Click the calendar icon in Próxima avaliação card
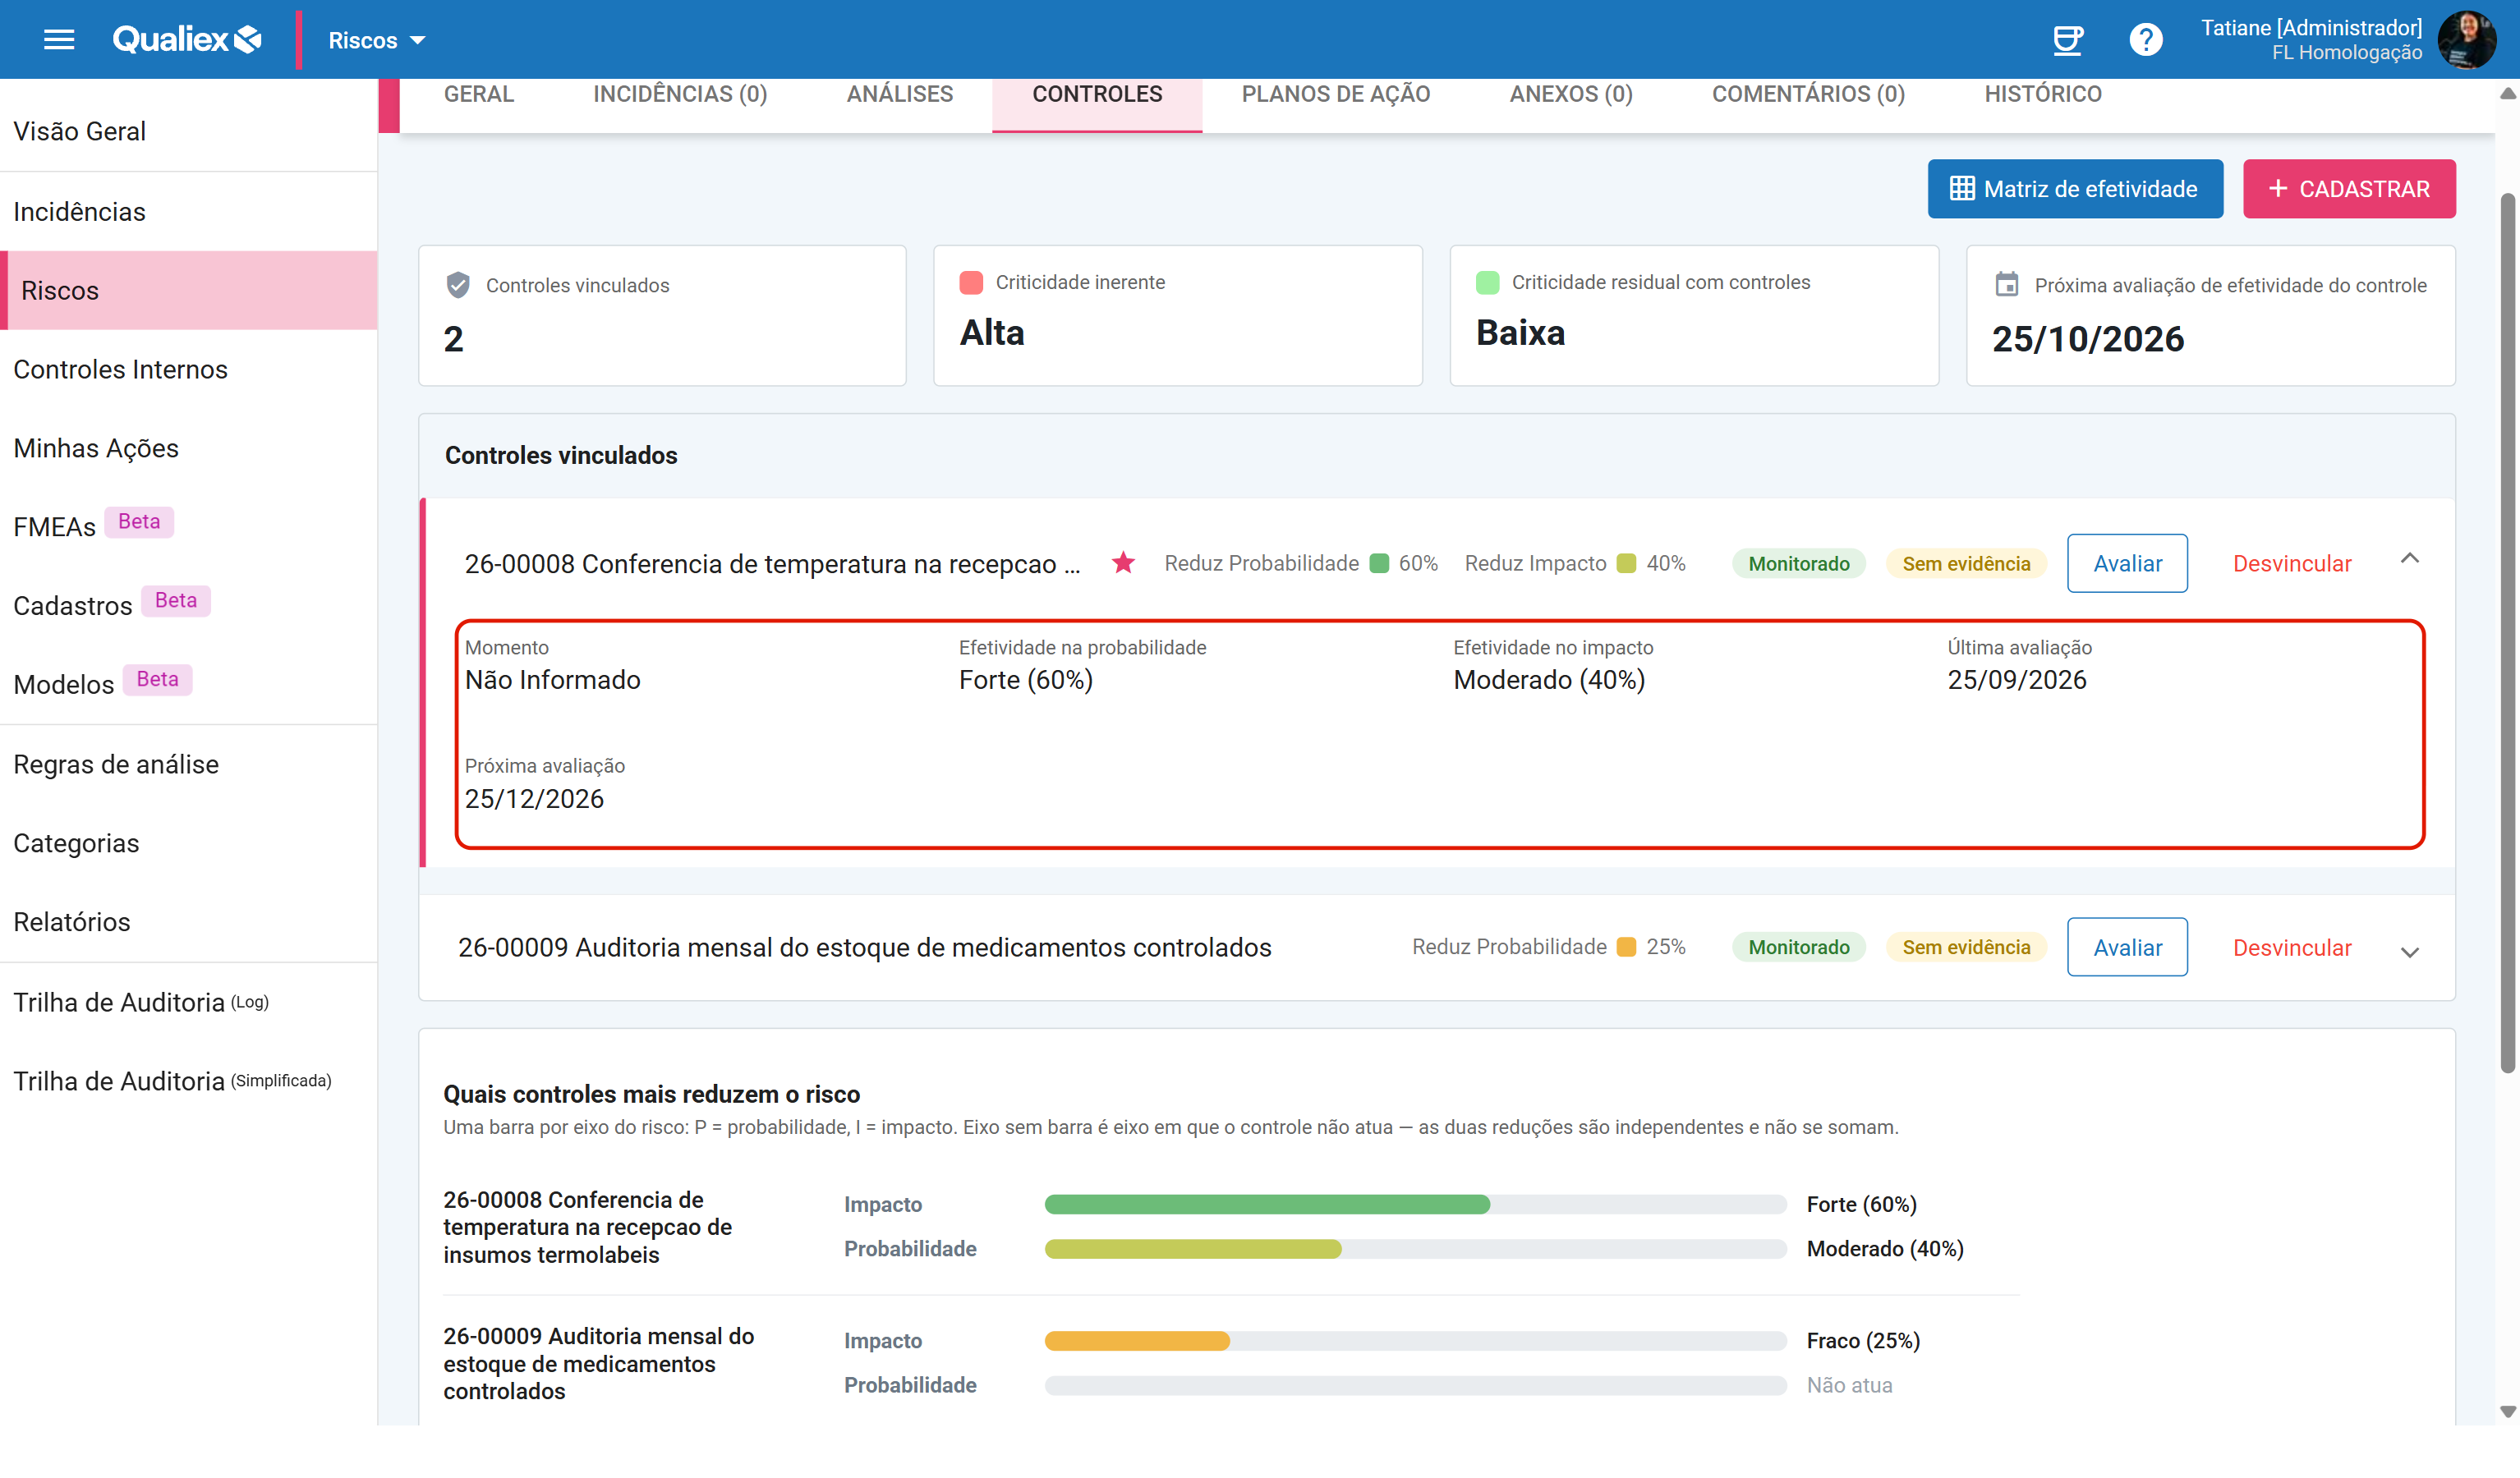The width and height of the screenshot is (2520, 1478). (2006, 285)
